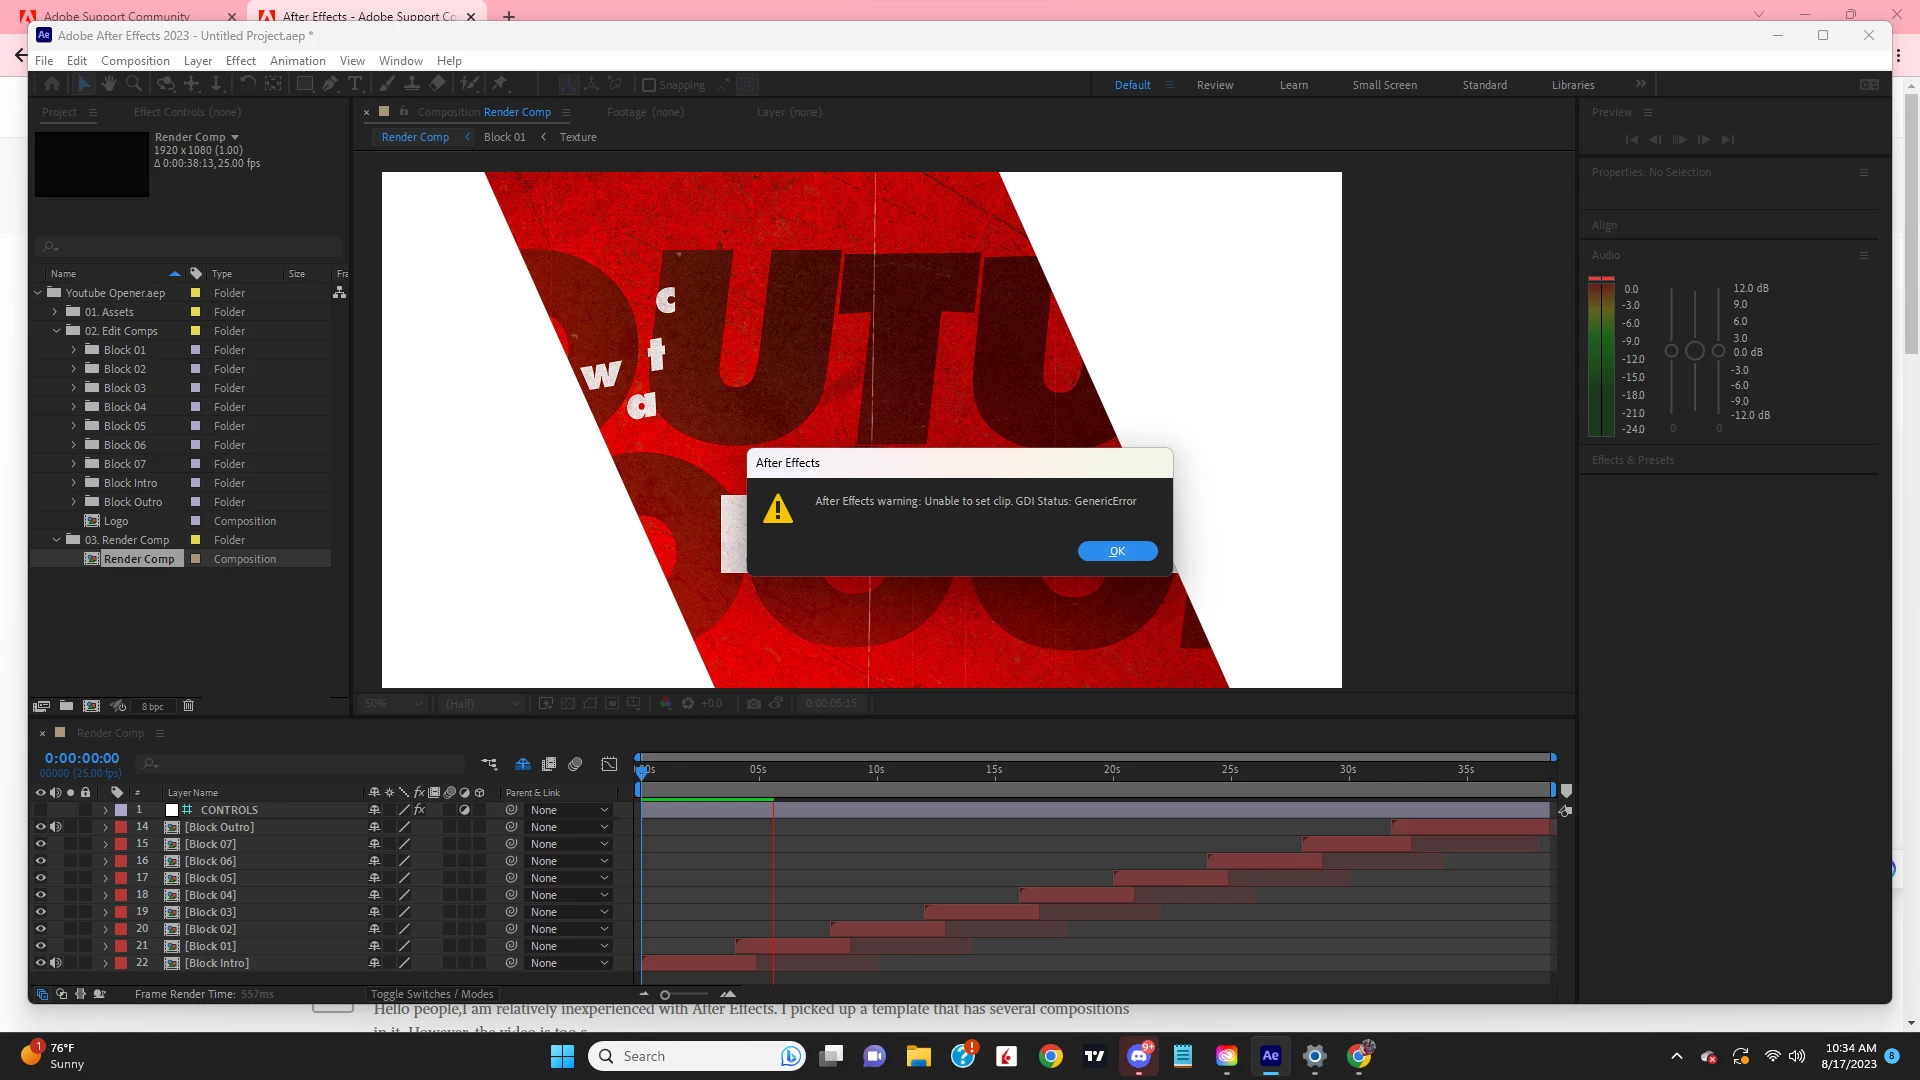Viewport: 1920px width, 1080px height.
Task: Open Chrome from the Windows taskbar
Action: [x=1051, y=1056]
